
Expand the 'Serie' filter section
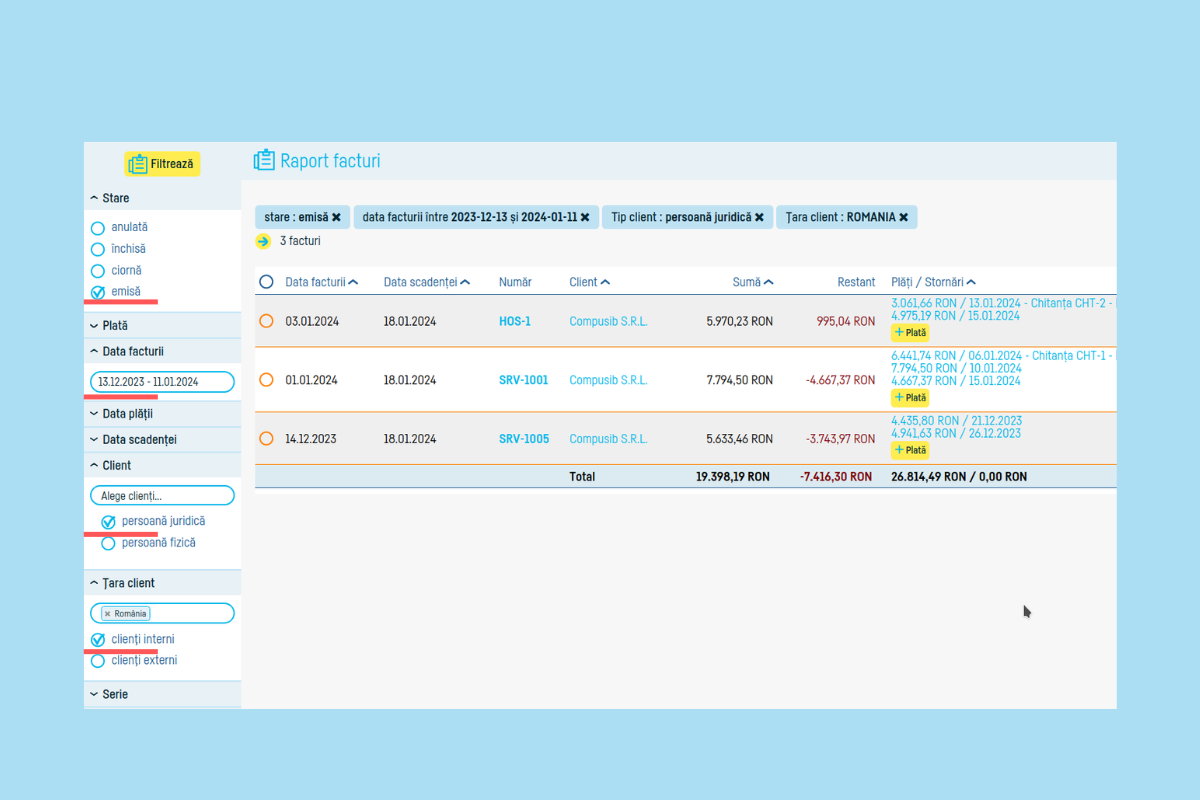(x=114, y=694)
